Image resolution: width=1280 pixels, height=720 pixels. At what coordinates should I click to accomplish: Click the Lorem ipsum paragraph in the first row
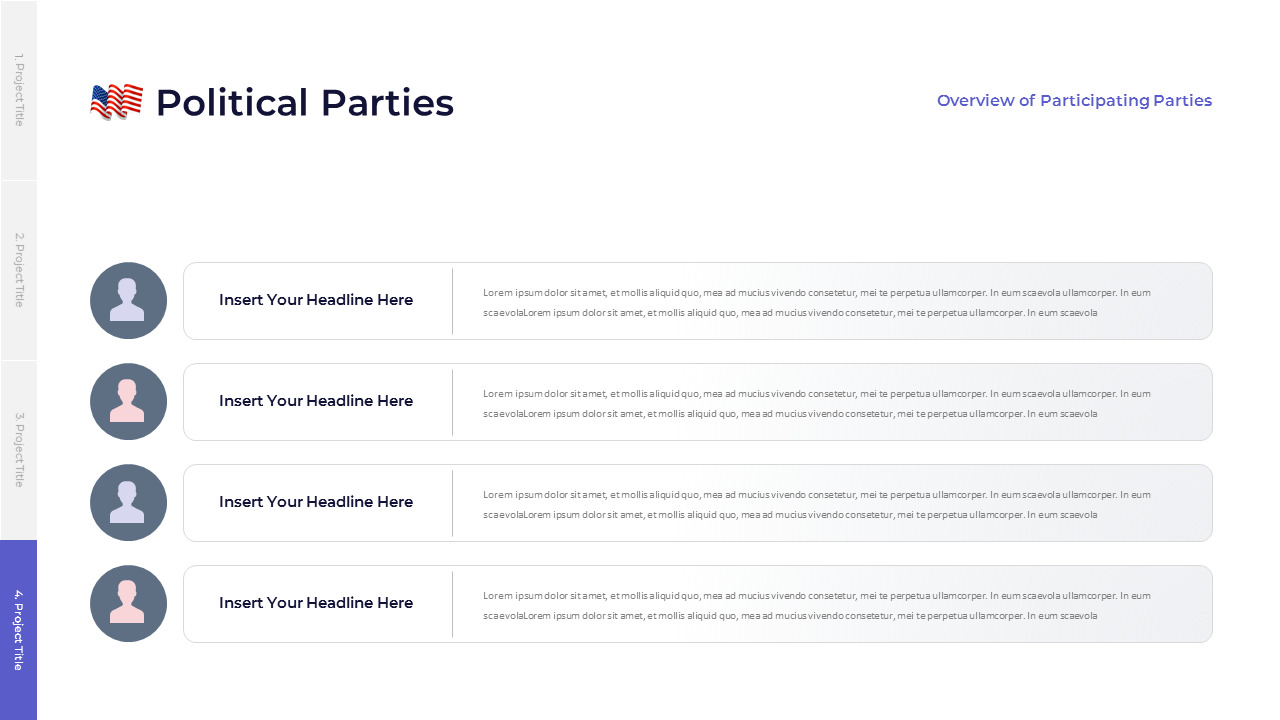816,302
